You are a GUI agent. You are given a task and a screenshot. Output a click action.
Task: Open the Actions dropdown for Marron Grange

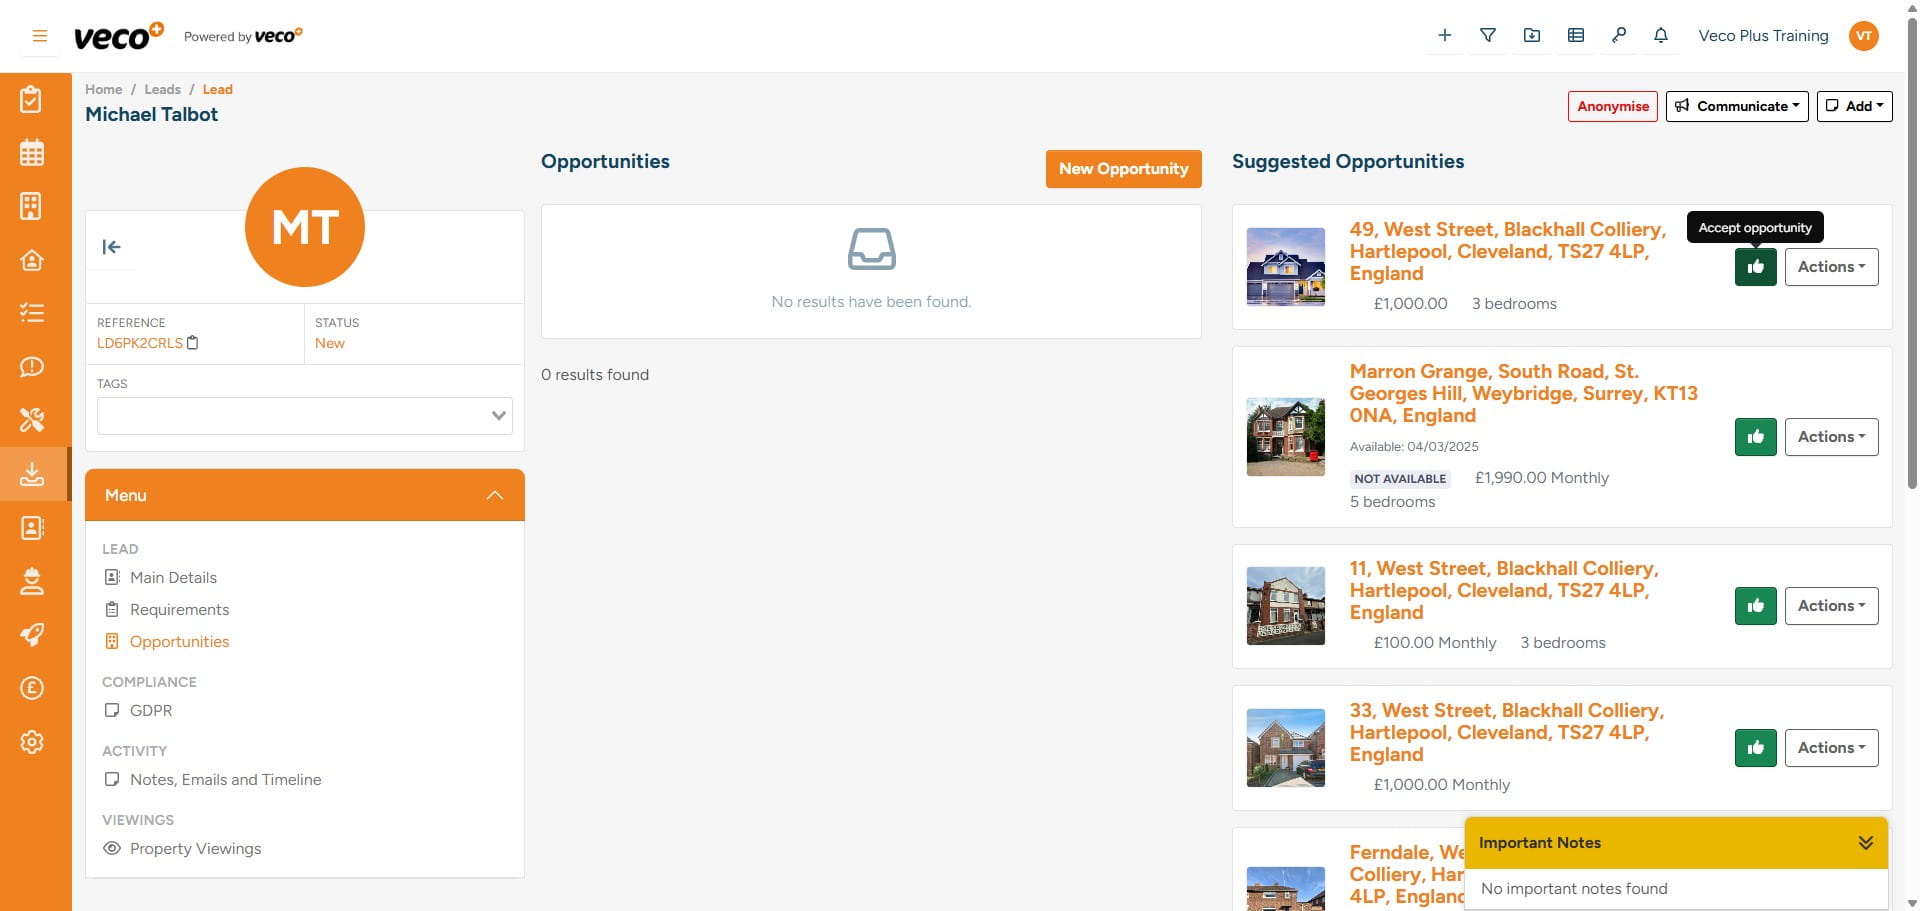coord(1831,437)
